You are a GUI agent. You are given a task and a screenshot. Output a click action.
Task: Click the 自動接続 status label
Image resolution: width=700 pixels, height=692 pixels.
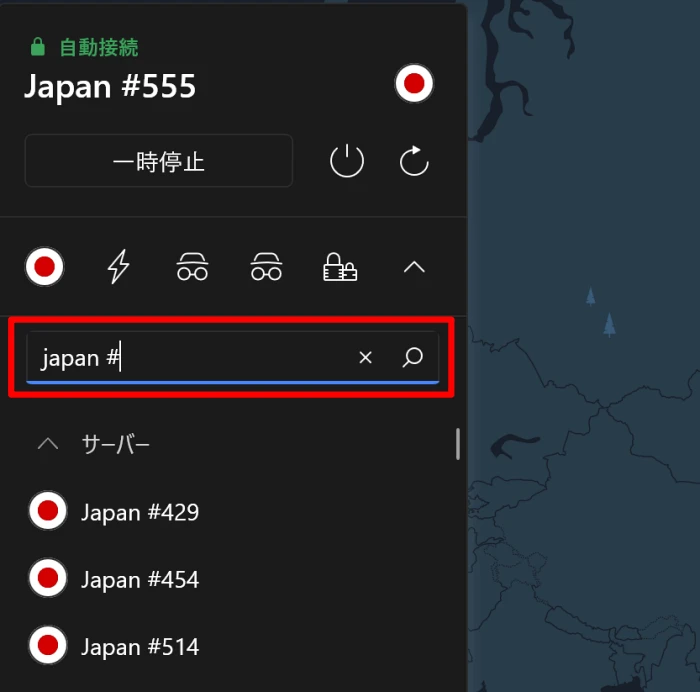coord(99,47)
